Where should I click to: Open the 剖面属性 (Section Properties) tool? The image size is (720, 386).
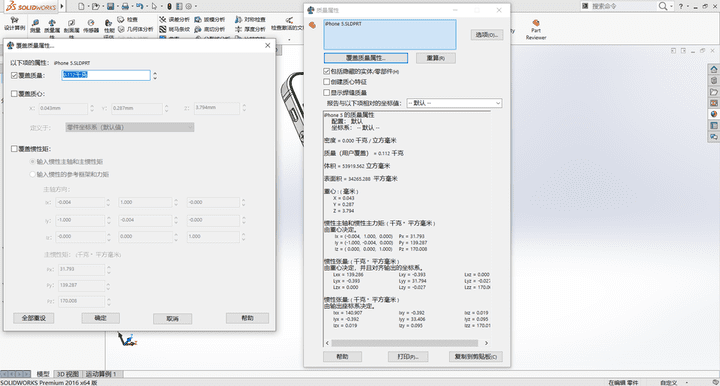71,28
